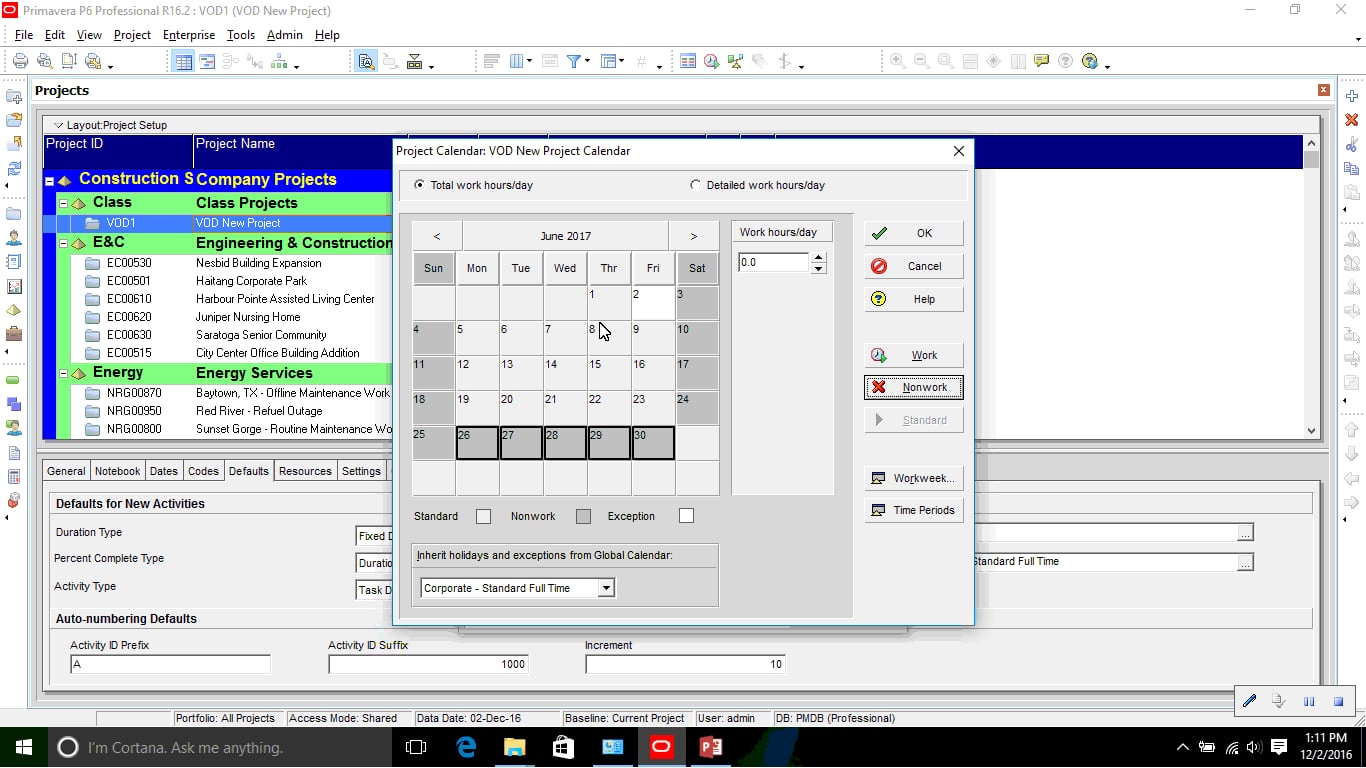
Task: Open the Tools menu
Action: pyautogui.click(x=241, y=35)
